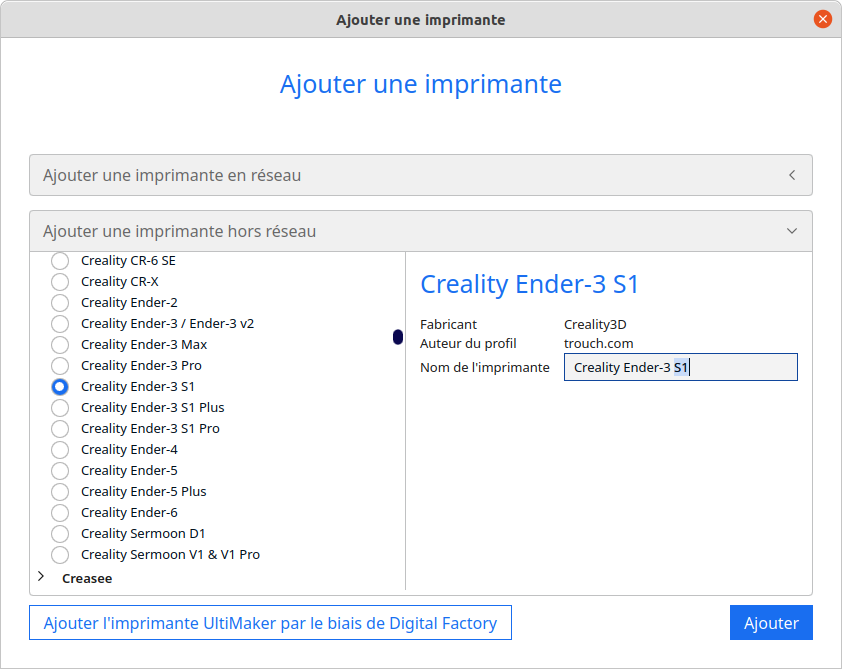Select the Creality Ender-3 S1 Plus radio
The image size is (842, 669).
click(60, 408)
